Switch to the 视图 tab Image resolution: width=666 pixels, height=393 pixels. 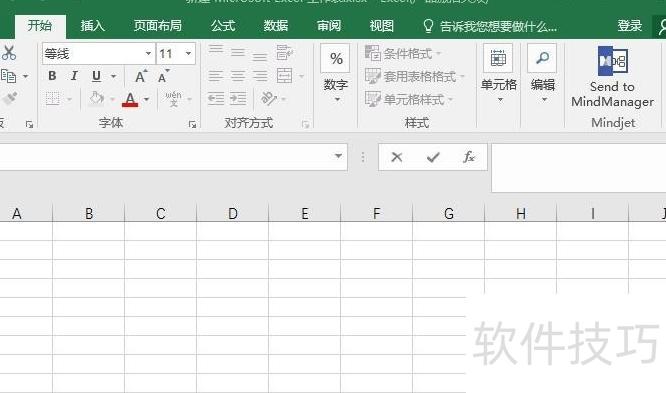click(x=381, y=26)
